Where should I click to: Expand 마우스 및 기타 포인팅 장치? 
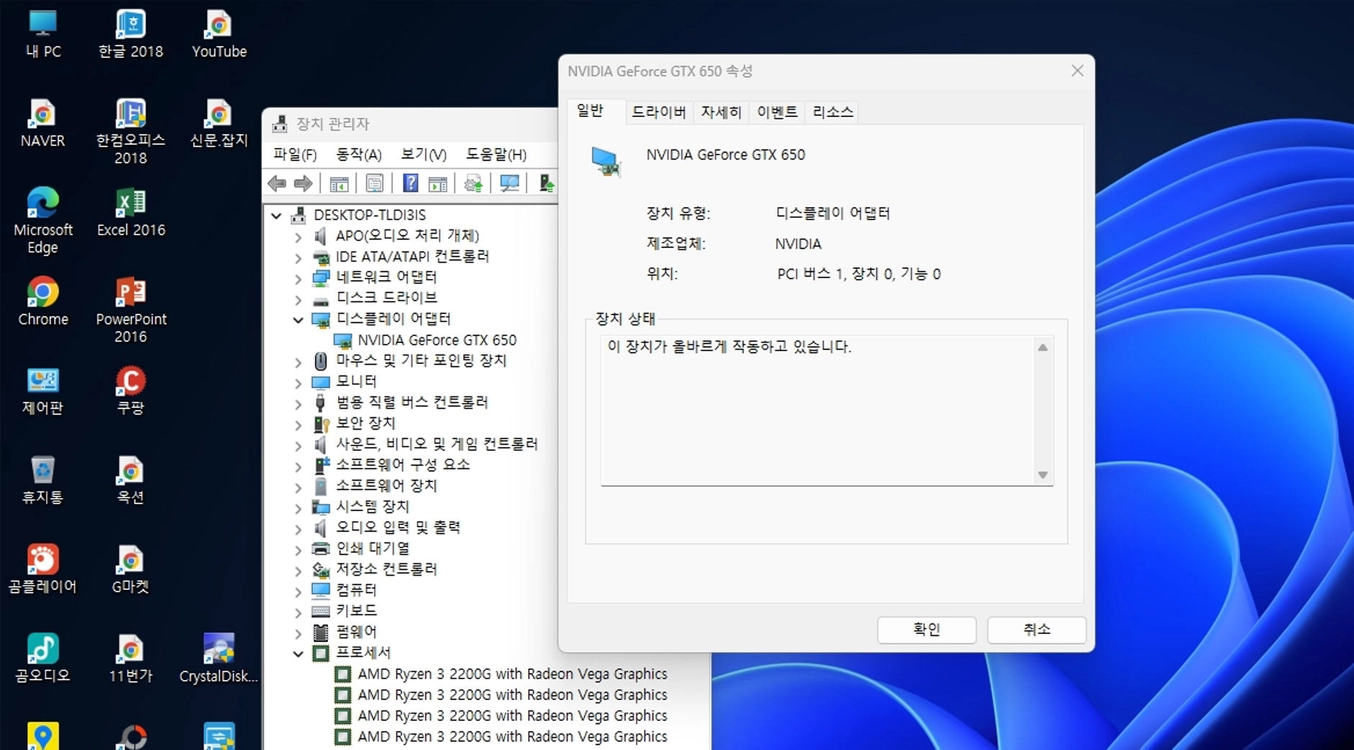298,361
